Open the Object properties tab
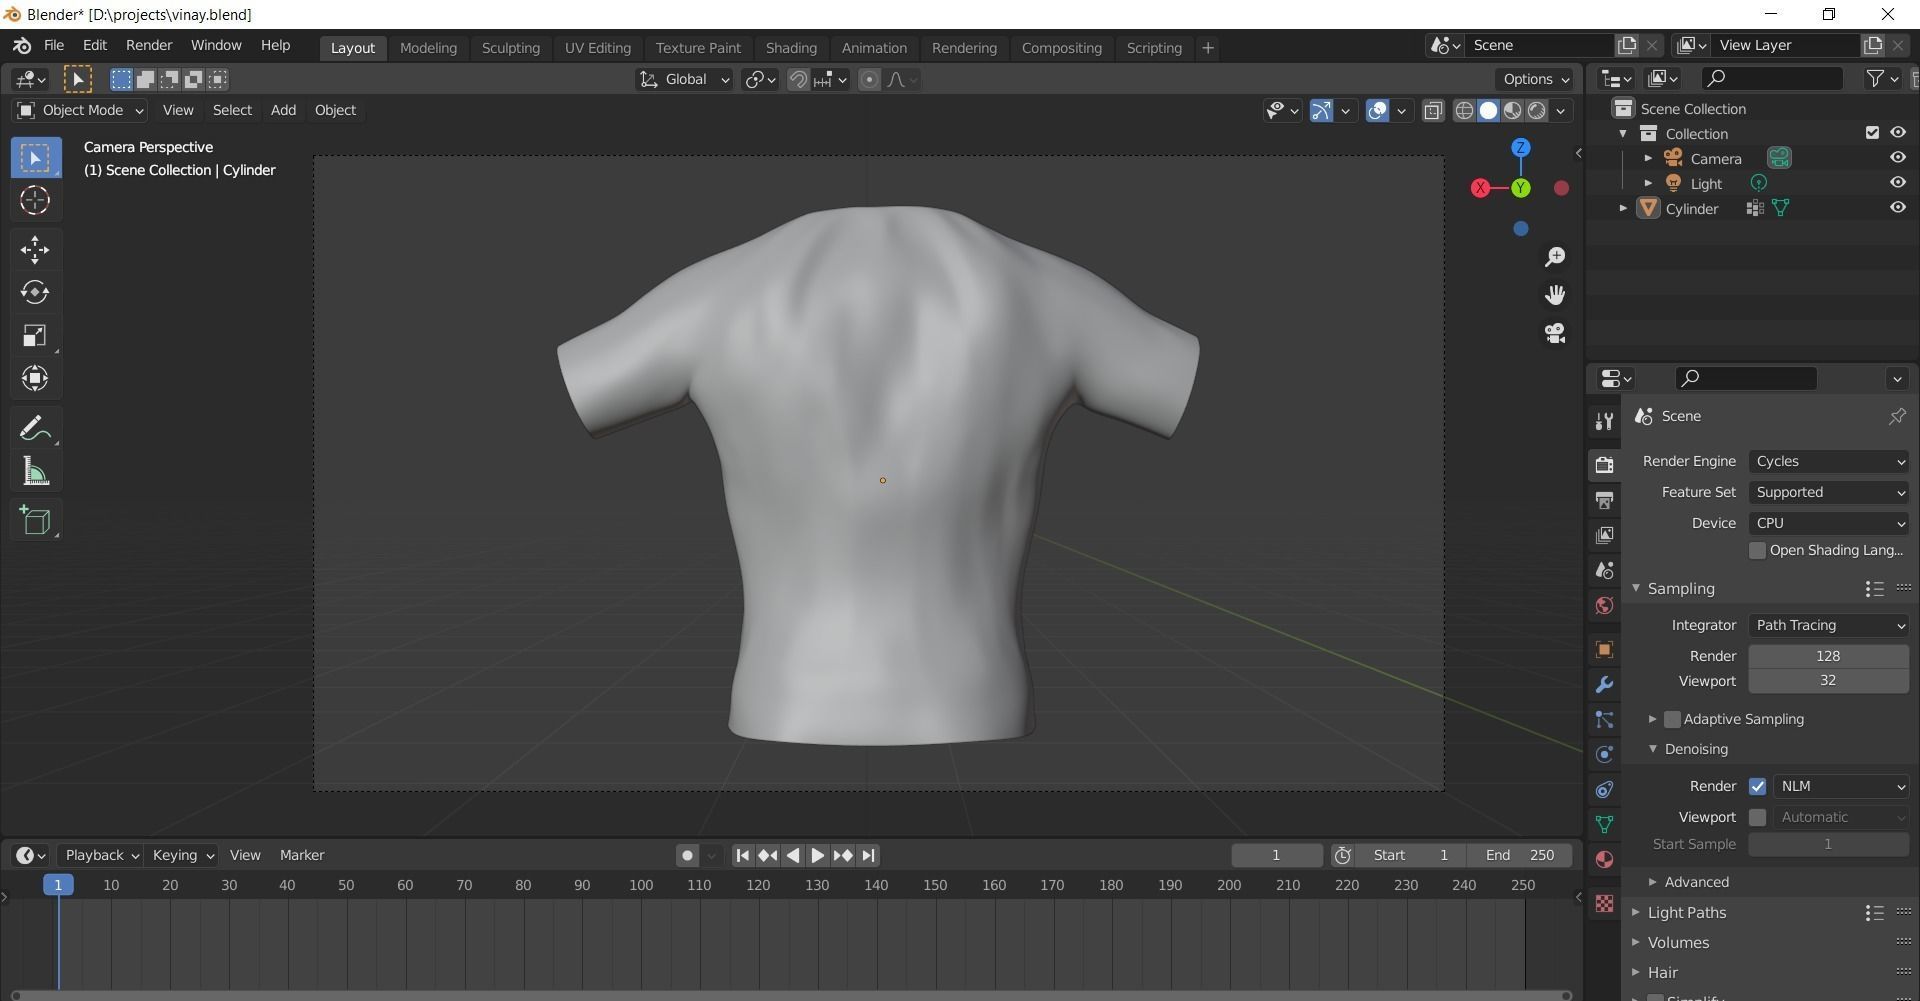This screenshot has width=1920, height=1001. coord(1604,649)
